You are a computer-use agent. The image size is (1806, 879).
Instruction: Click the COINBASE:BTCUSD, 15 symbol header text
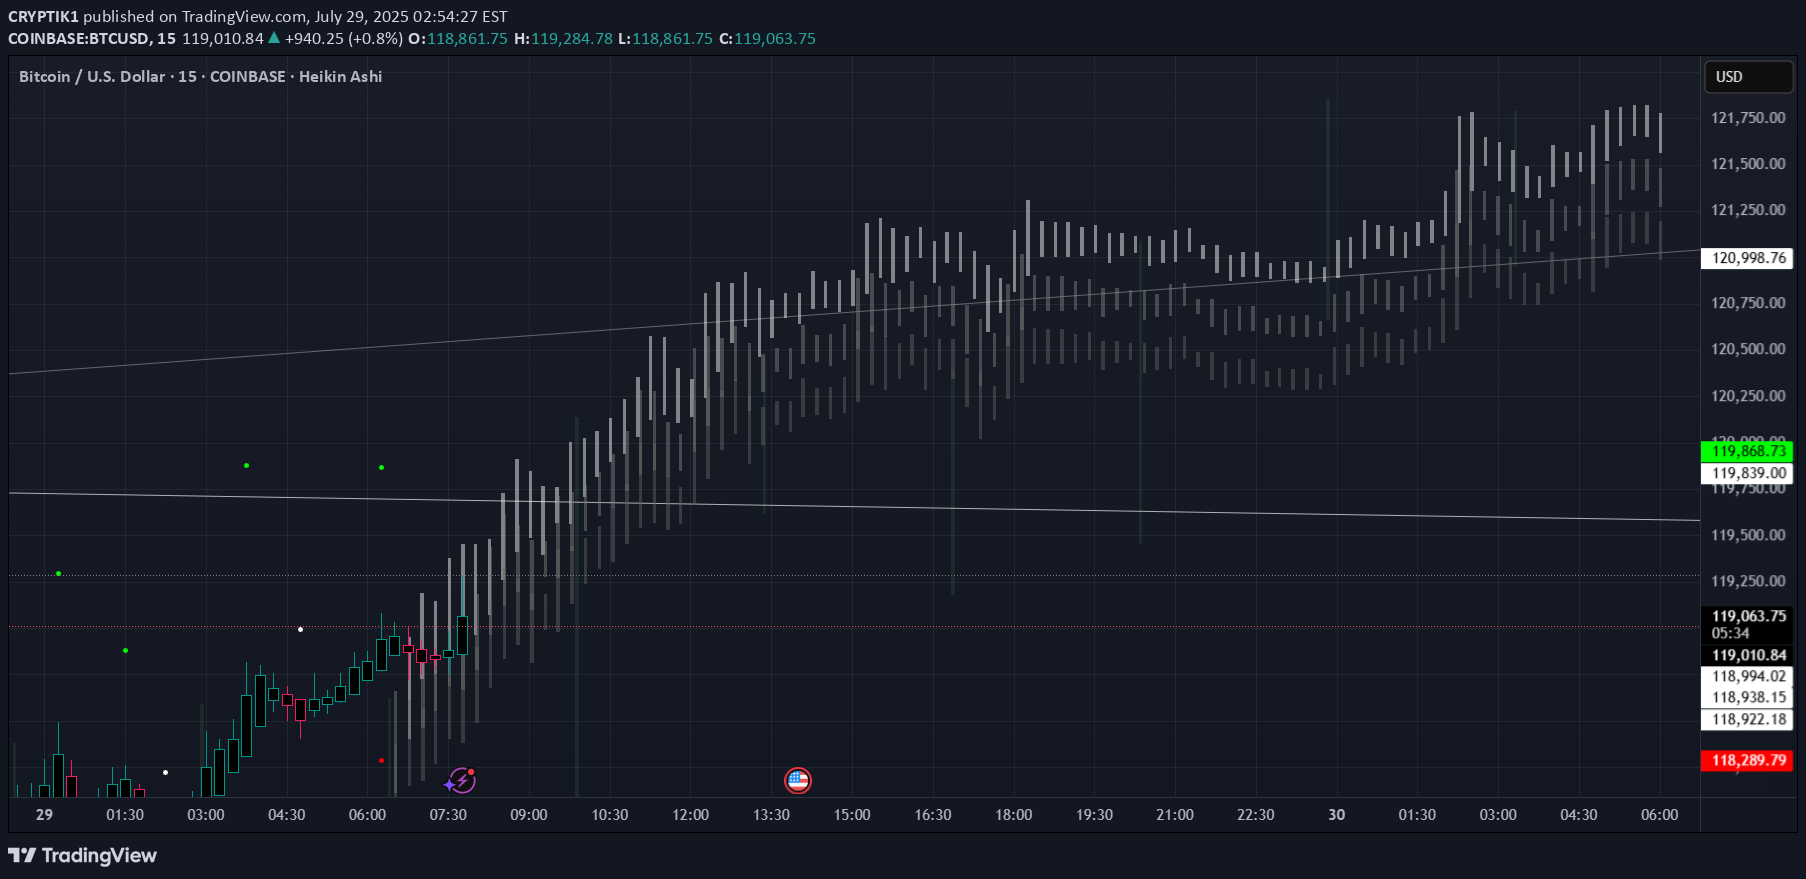(x=92, y=38)
